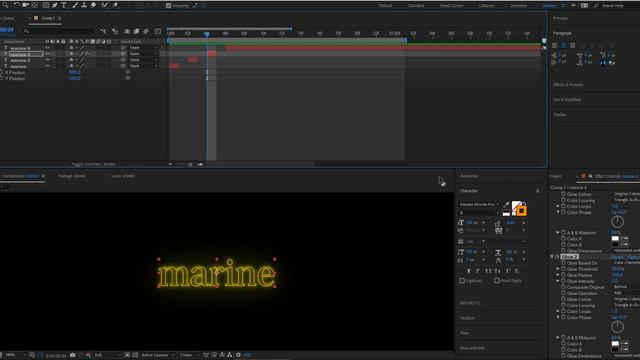The width and height of the screenshot is (640, 360).
Task: Select the Zoom tool in the toolbar
Action: 5,5
